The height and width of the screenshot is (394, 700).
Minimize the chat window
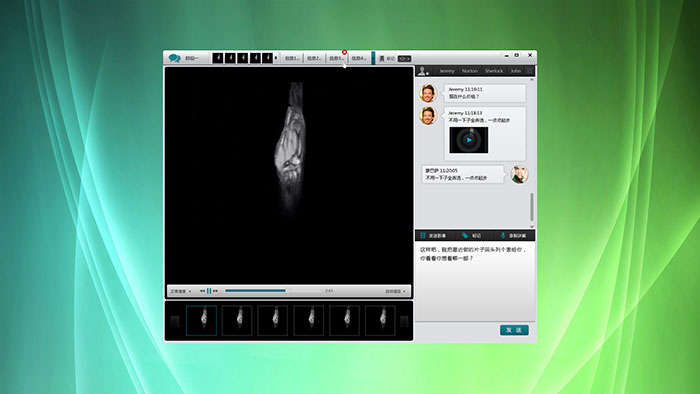pyautogui.click(x=507, y=56)
